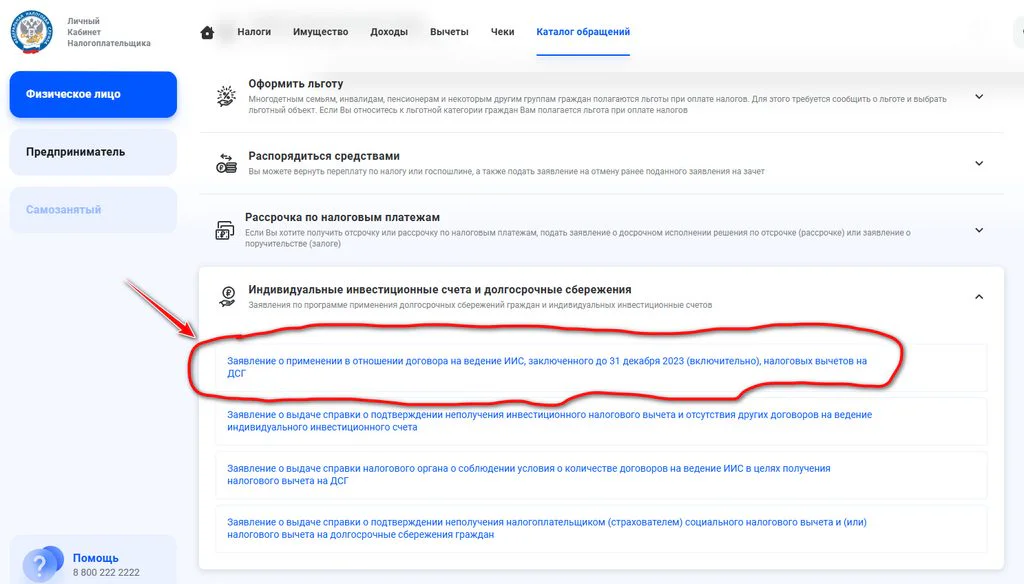Select the Каталог обращений tab
Viewport: 1024px width, 584px height.
click(583, 31)
